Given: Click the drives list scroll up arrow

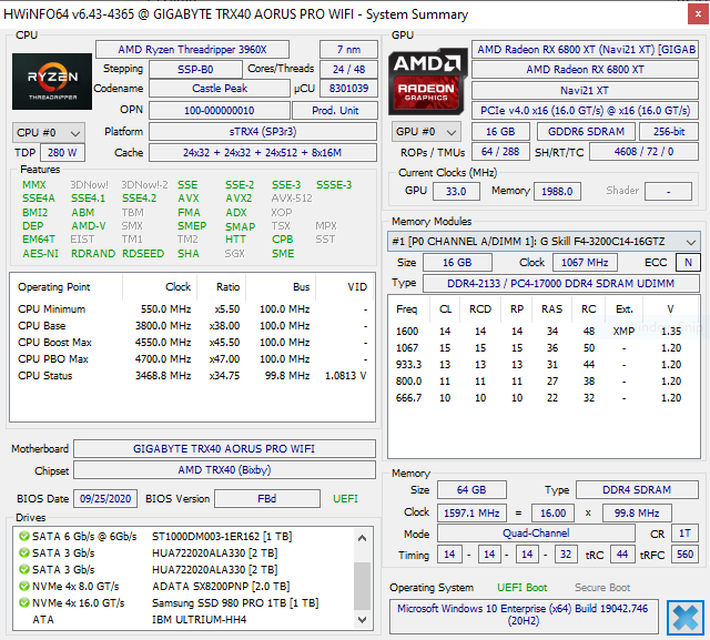Looking at the screenshot, I should [362, 538].
